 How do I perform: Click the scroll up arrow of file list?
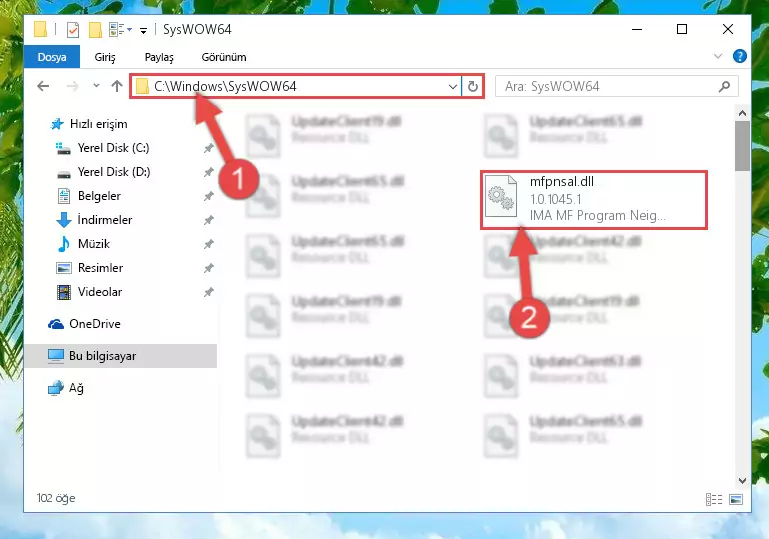pos(742,113)
